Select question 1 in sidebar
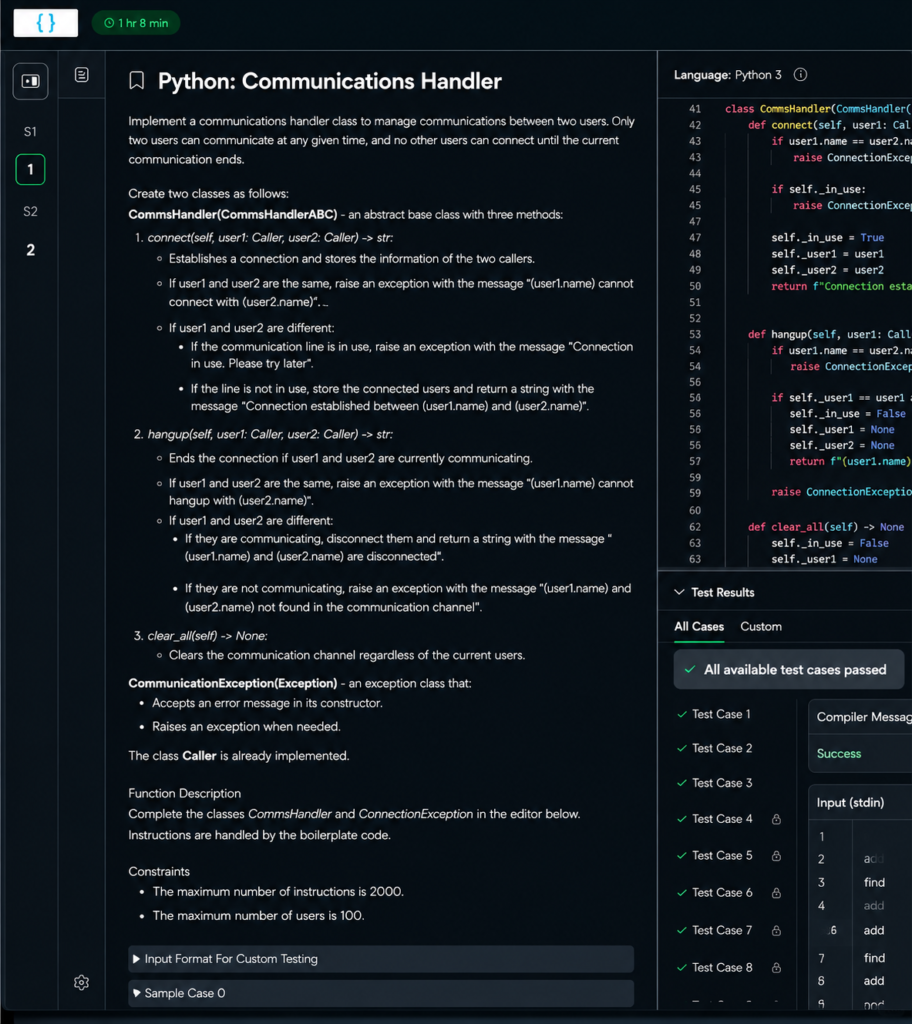Viewport: 912px width, 1024px height. pos(30,170)
